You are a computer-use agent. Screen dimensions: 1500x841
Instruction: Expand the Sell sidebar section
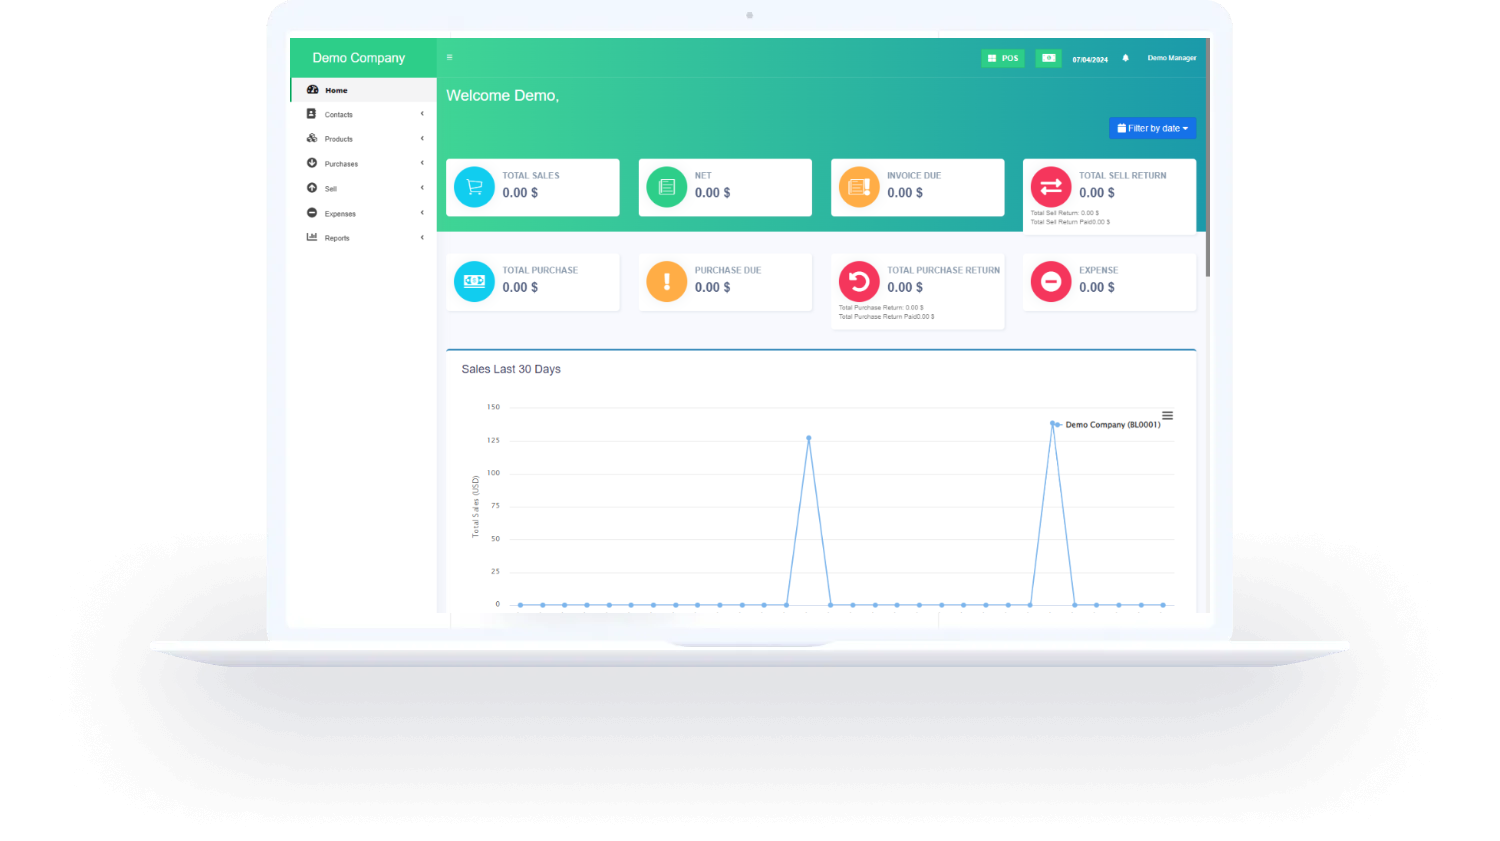point(421,188)
